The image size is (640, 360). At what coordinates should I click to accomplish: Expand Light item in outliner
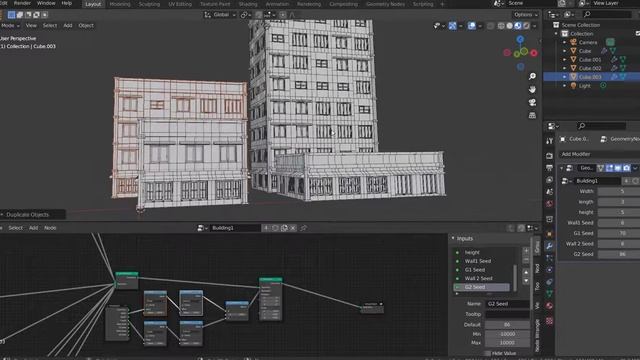point(564,86)
